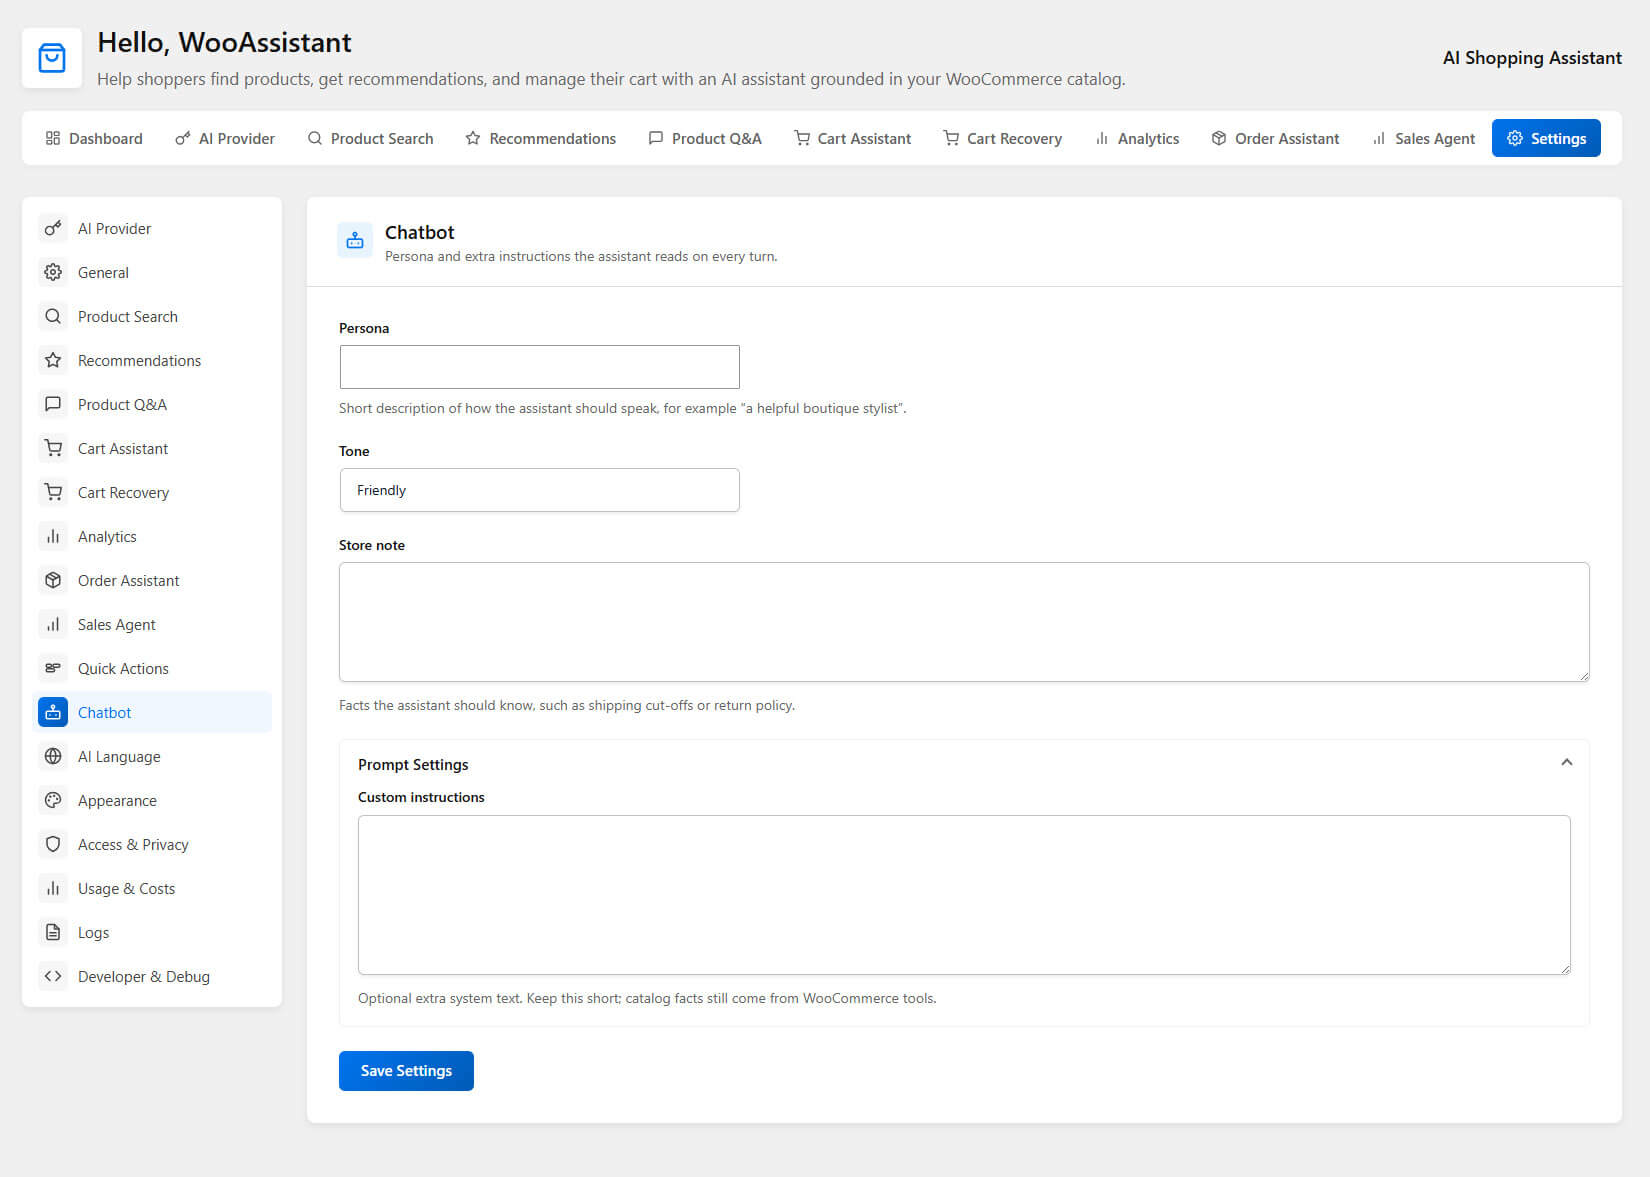Screen dimensions: 1650x1177
Task: Open the AI Provider top tab
Action: (225, 138)
